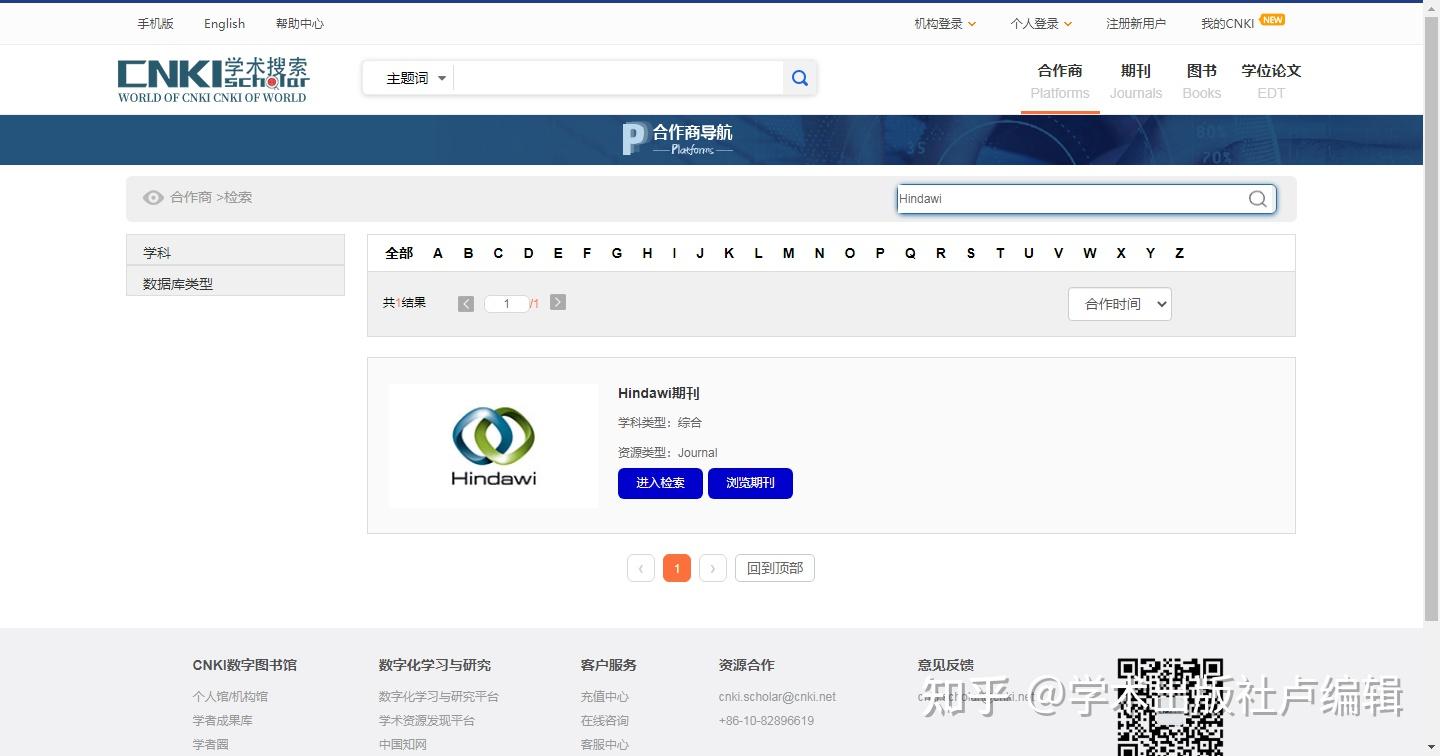Select the 全部 alphabet filter

399,253
